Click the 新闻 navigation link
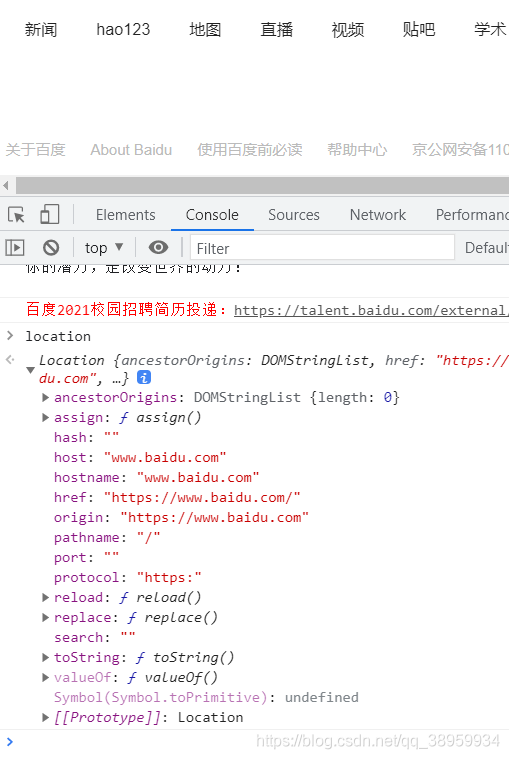Viewport: 509px width, 759px height. [x=41, y=30]
